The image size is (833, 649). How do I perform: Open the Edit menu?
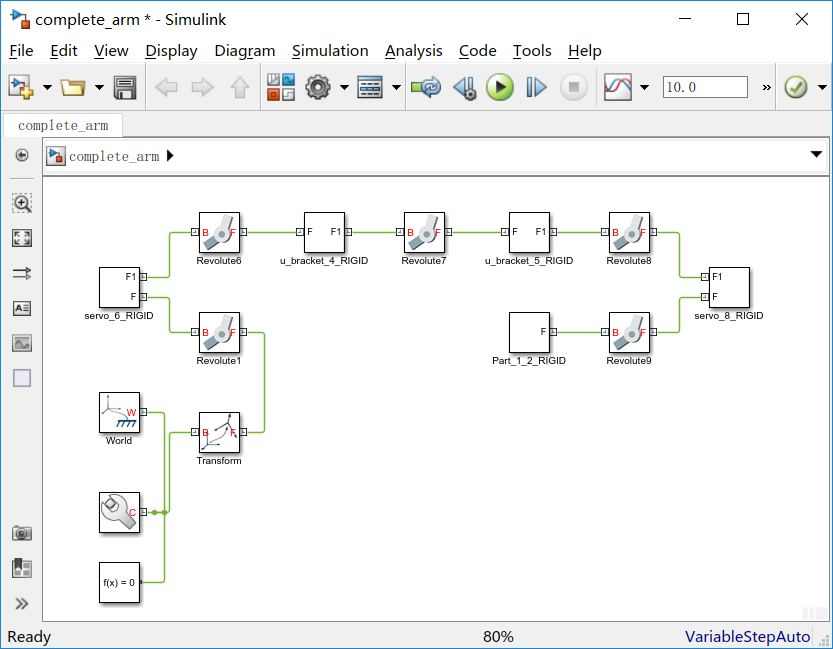64,51
